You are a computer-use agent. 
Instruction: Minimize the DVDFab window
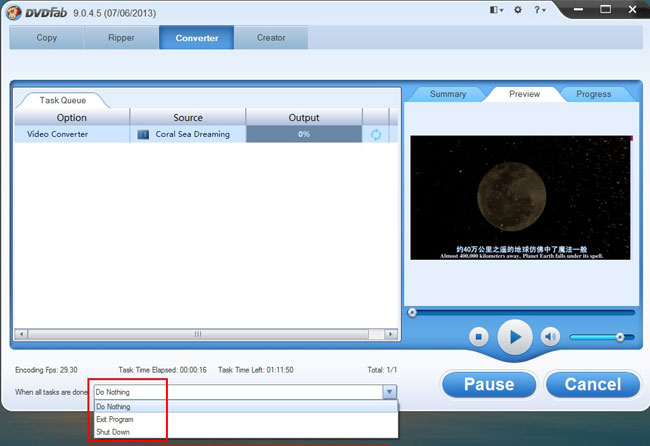[x=578, y=9]
